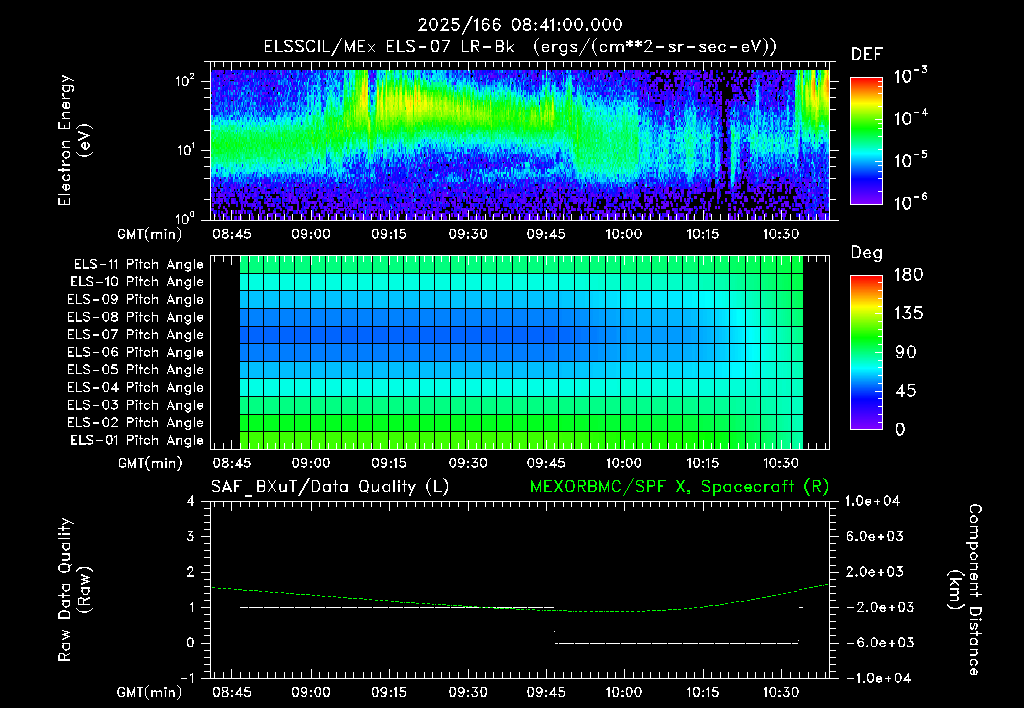This screenshot has width=1024, height=708.
Task: Click the 10:00 tick label under the spectrogram
Action: coord(624,234)
